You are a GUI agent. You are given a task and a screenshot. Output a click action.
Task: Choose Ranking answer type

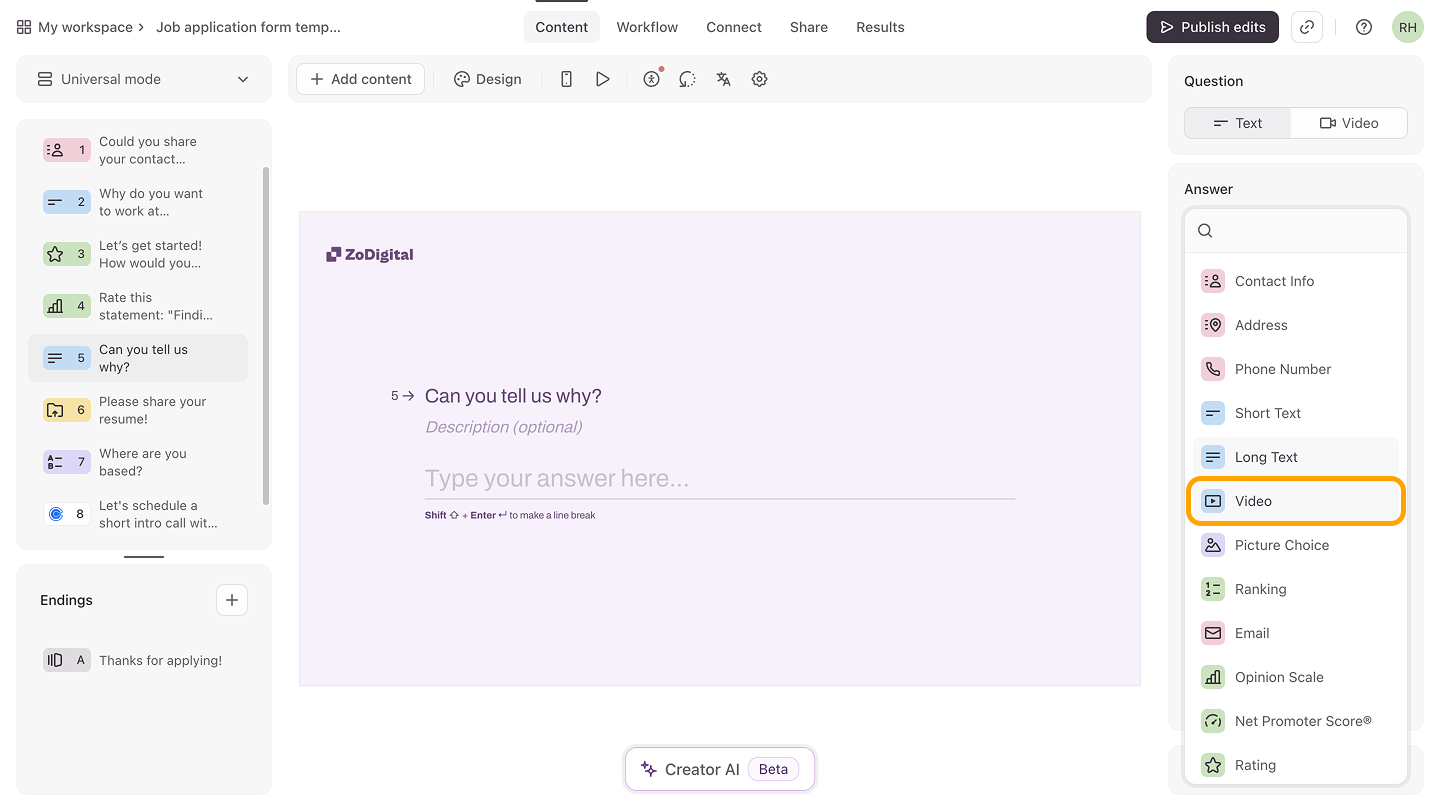pos(1296,589)
